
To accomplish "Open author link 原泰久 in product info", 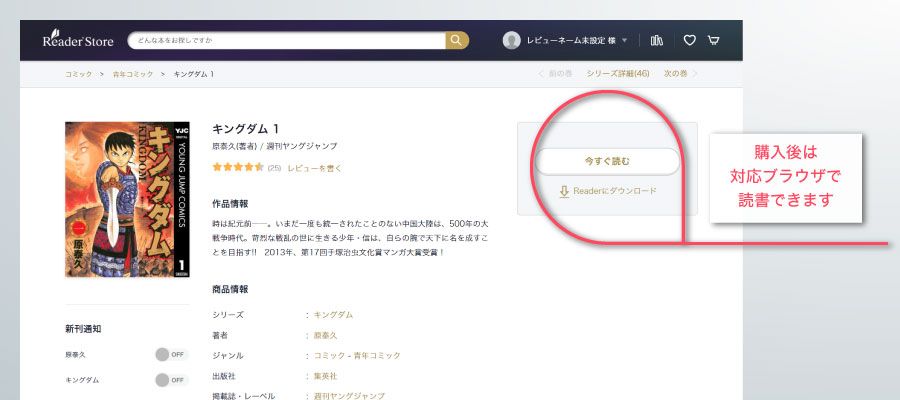I will tap(325, 335).
